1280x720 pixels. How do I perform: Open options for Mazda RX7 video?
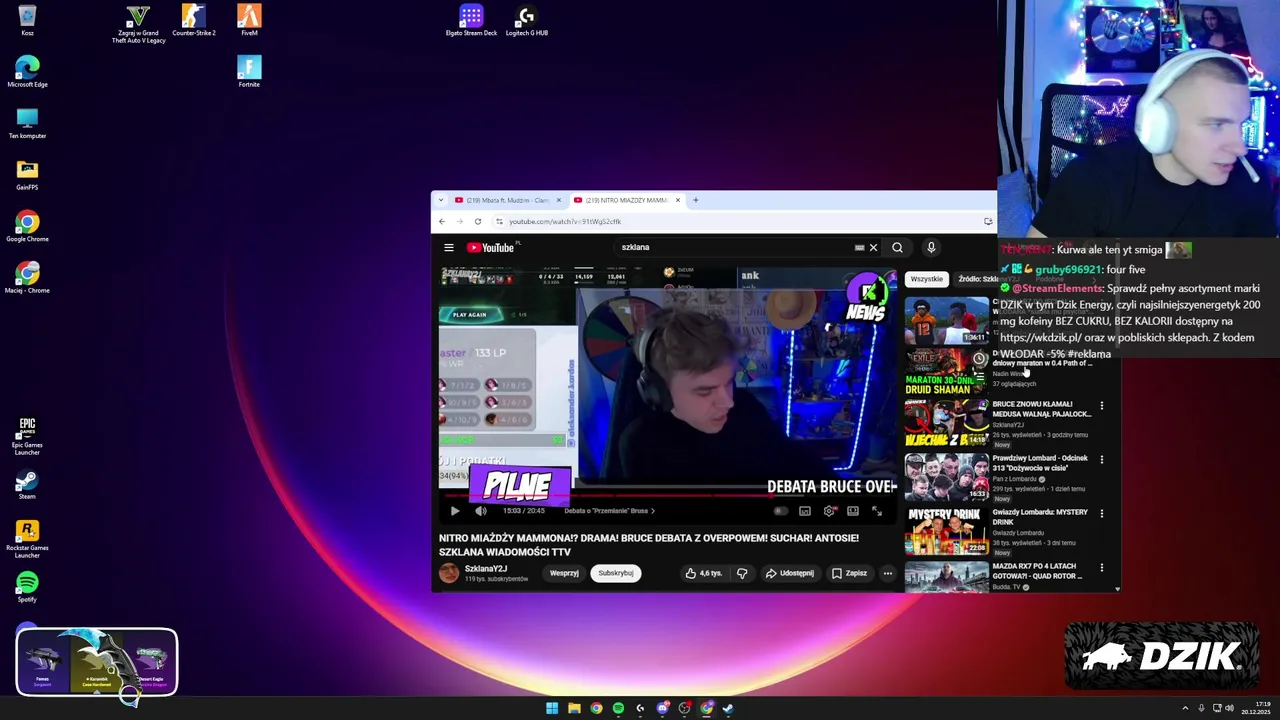[x=1102, y=567]
